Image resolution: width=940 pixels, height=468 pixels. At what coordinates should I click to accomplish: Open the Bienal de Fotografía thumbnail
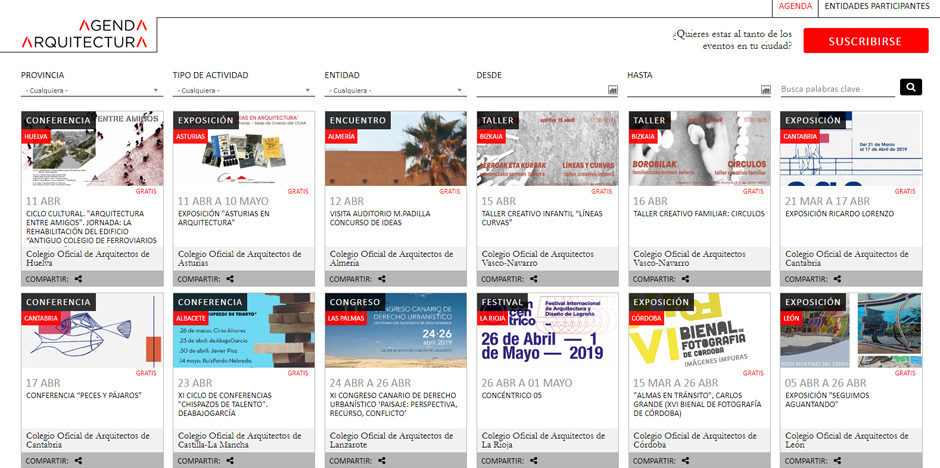(699, 331)
